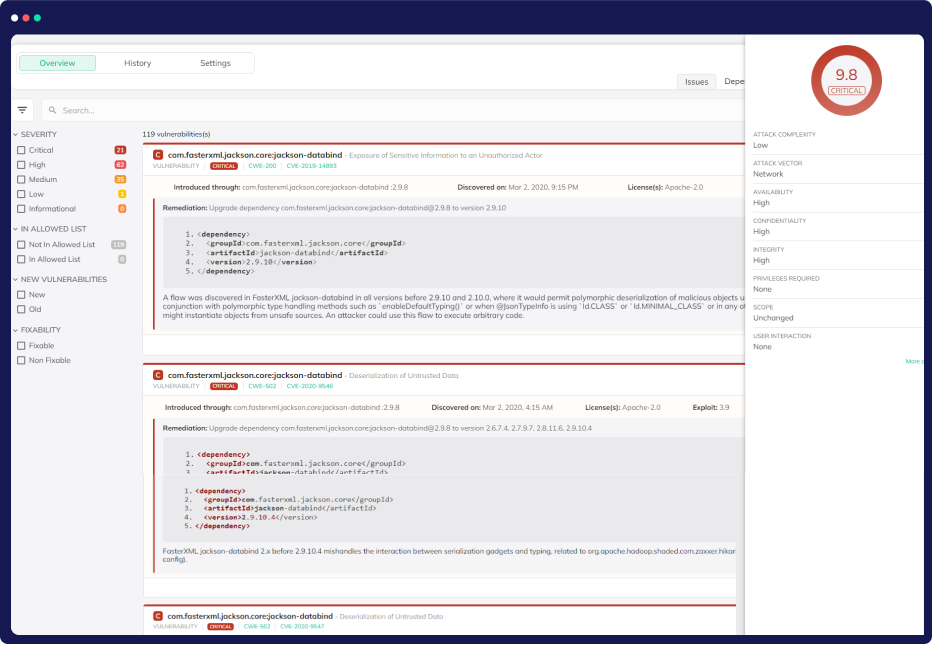Click the red C icon of second vulnerability

tap(158, 376)
